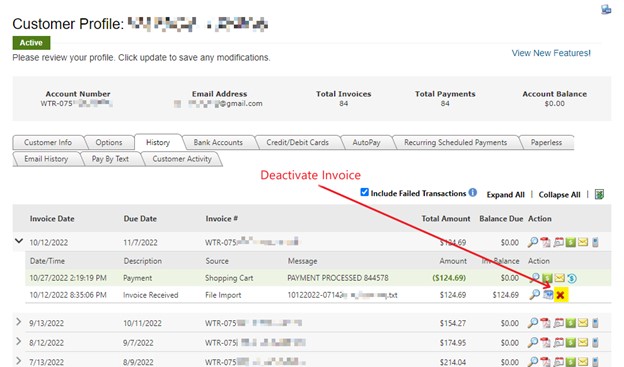The width and height of the screenshot is (624, 367).
Task: Open the Email History tab
Action: (46, 159)
